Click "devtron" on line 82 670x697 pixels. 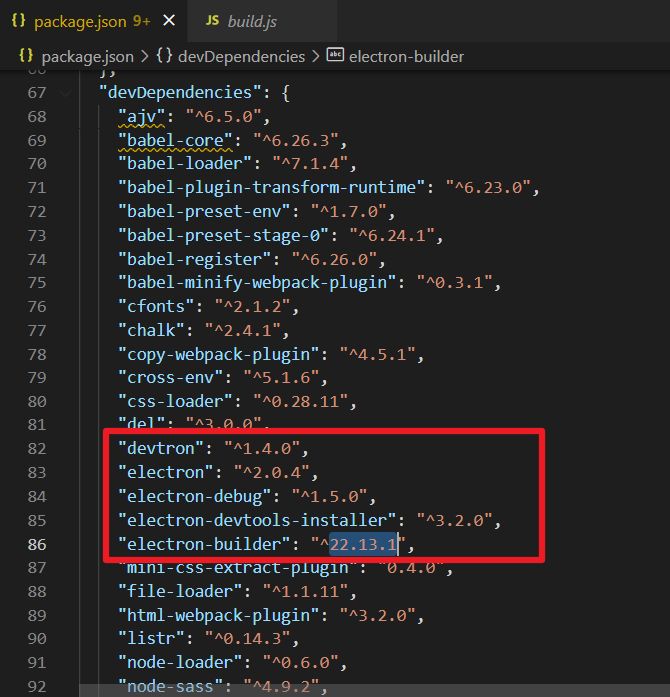pos(160,449)
